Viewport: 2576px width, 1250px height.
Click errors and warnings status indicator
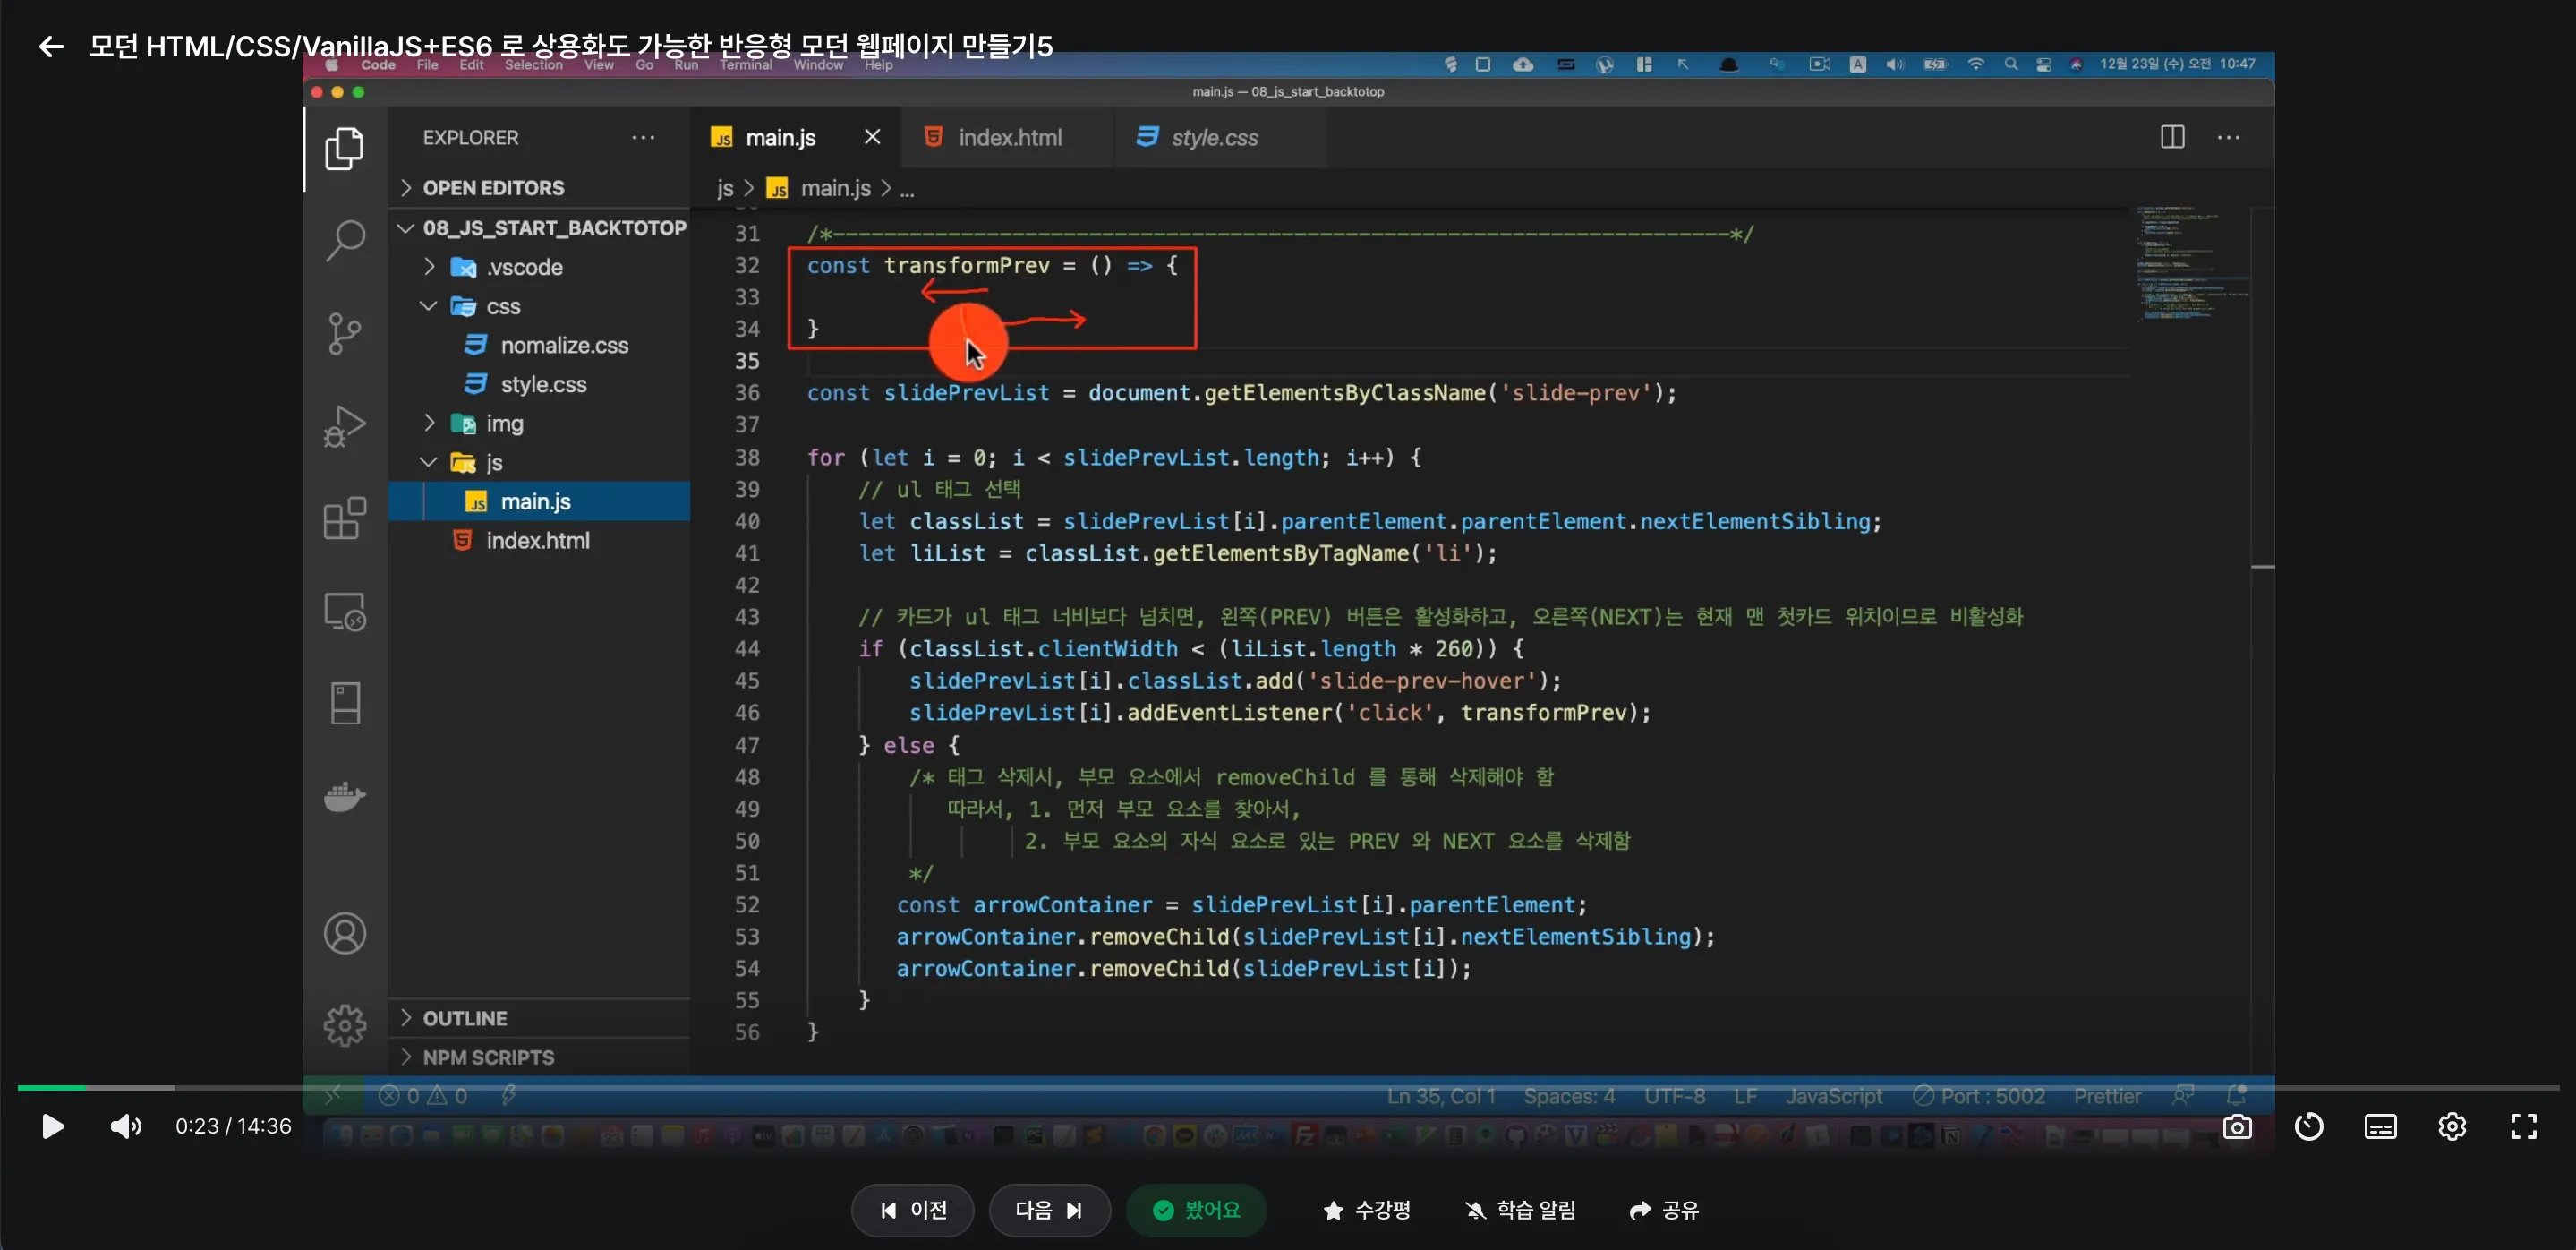coord(423,1096)
